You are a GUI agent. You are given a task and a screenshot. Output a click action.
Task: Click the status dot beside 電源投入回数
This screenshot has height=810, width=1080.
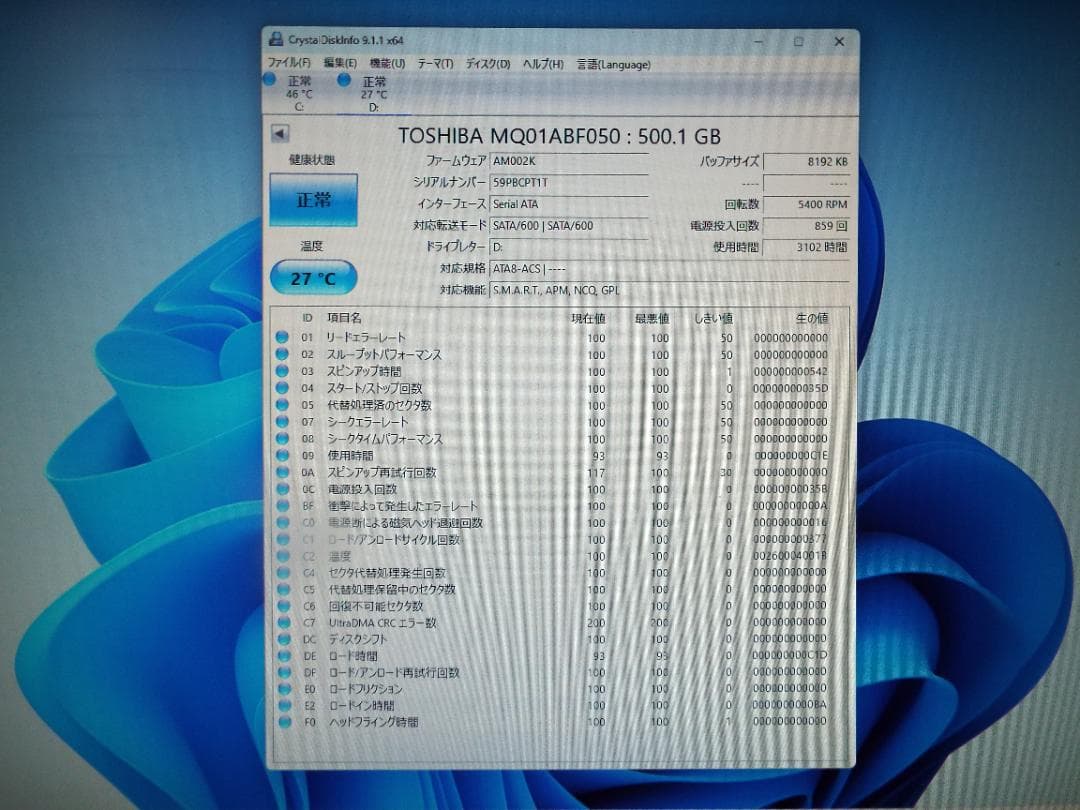coord(282,489)
